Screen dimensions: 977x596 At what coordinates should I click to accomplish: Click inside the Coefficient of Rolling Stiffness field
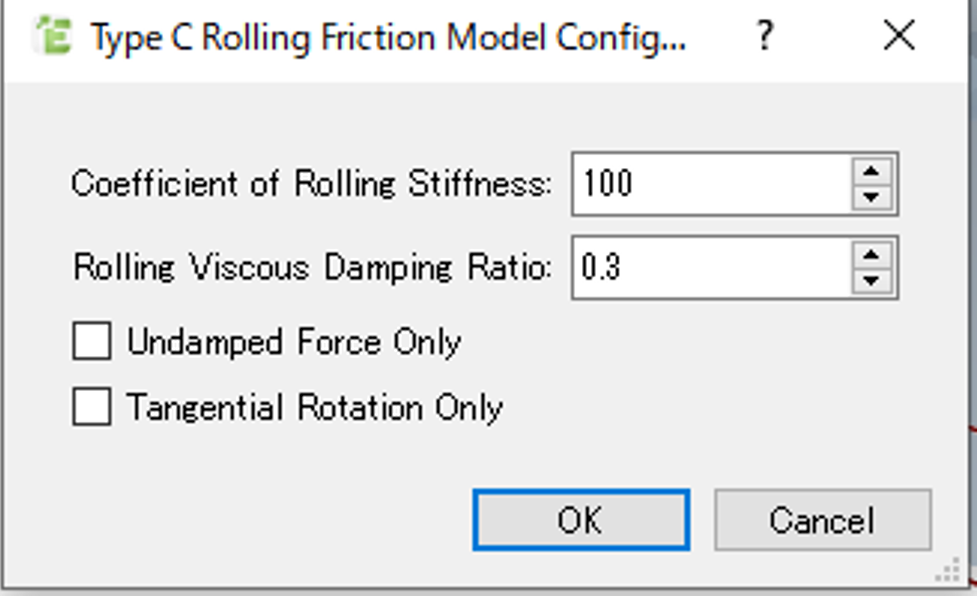pos(700,183)
